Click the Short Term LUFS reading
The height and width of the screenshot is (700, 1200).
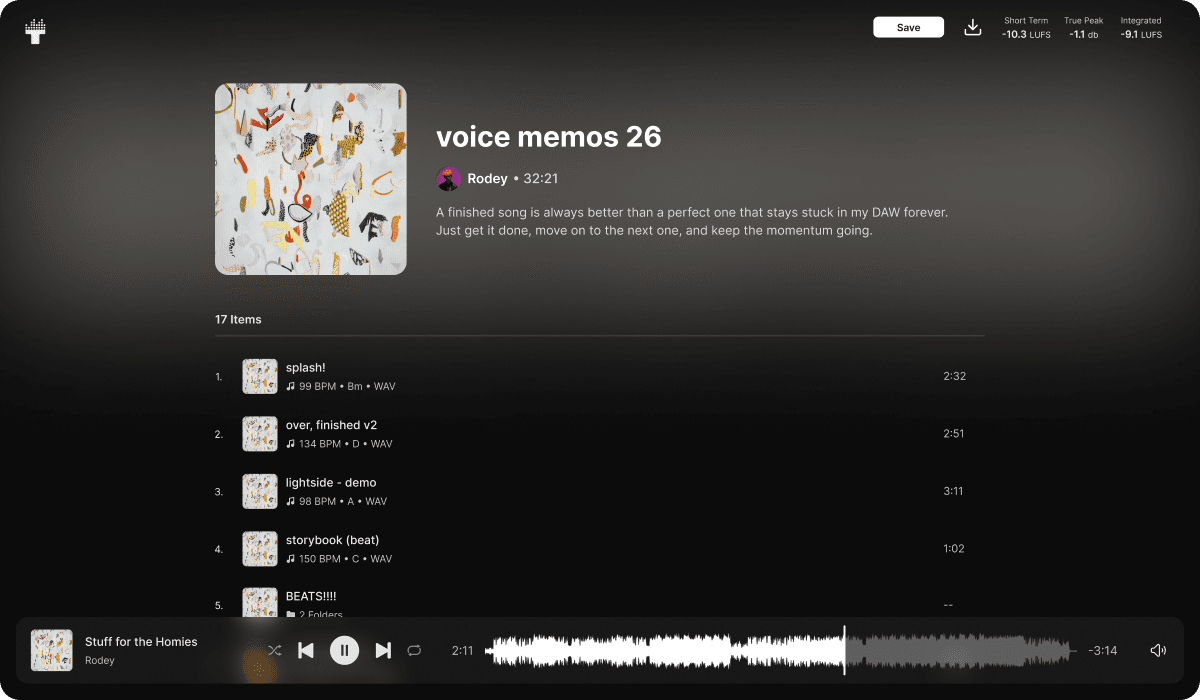(x=1026, y=28)
